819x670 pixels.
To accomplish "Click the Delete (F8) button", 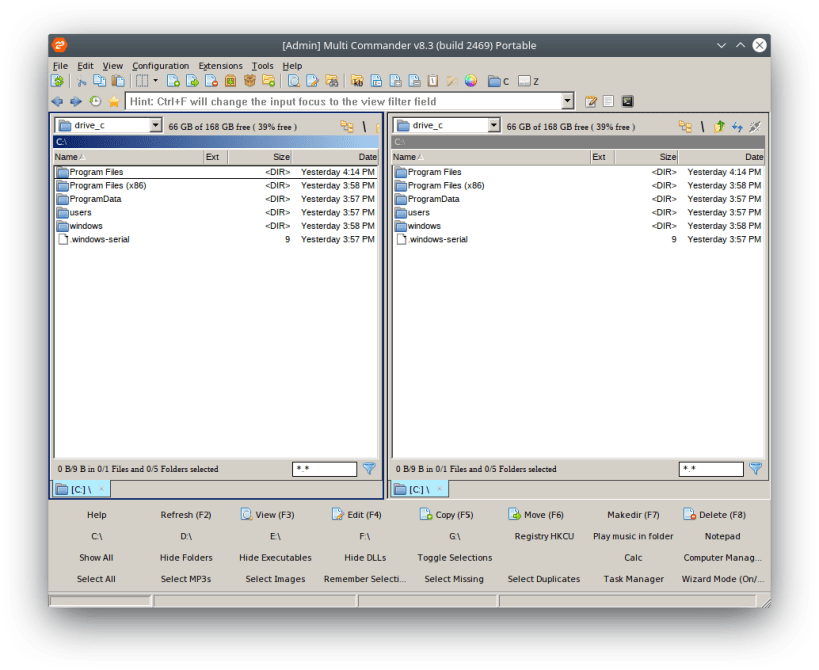I will (715, 515).
